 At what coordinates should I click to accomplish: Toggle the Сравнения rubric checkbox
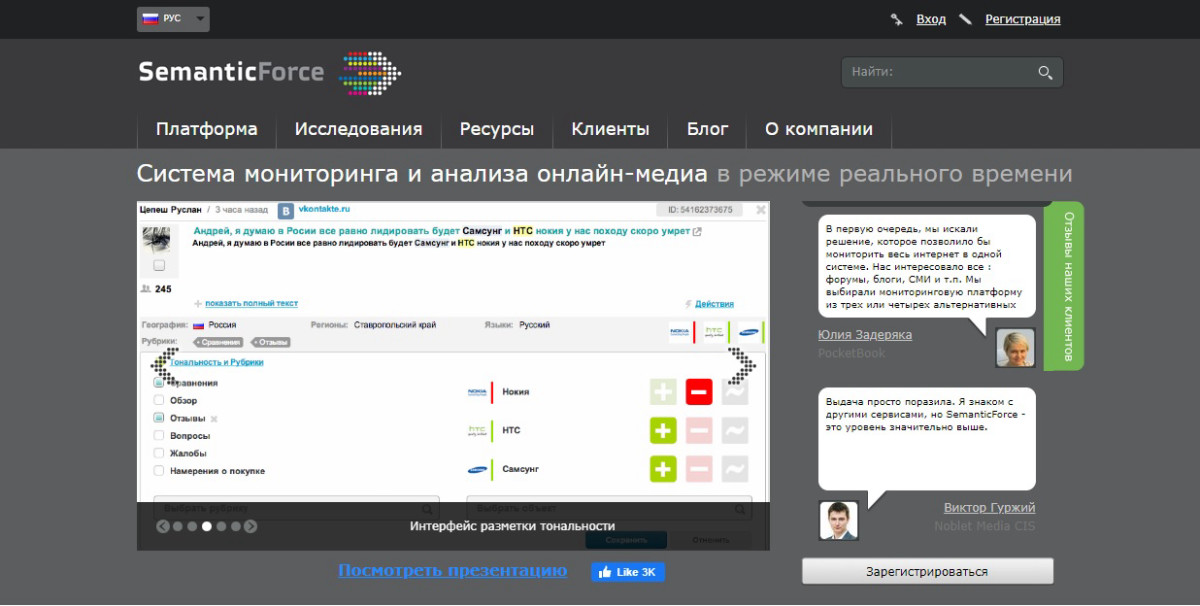(x=159, y=383)
